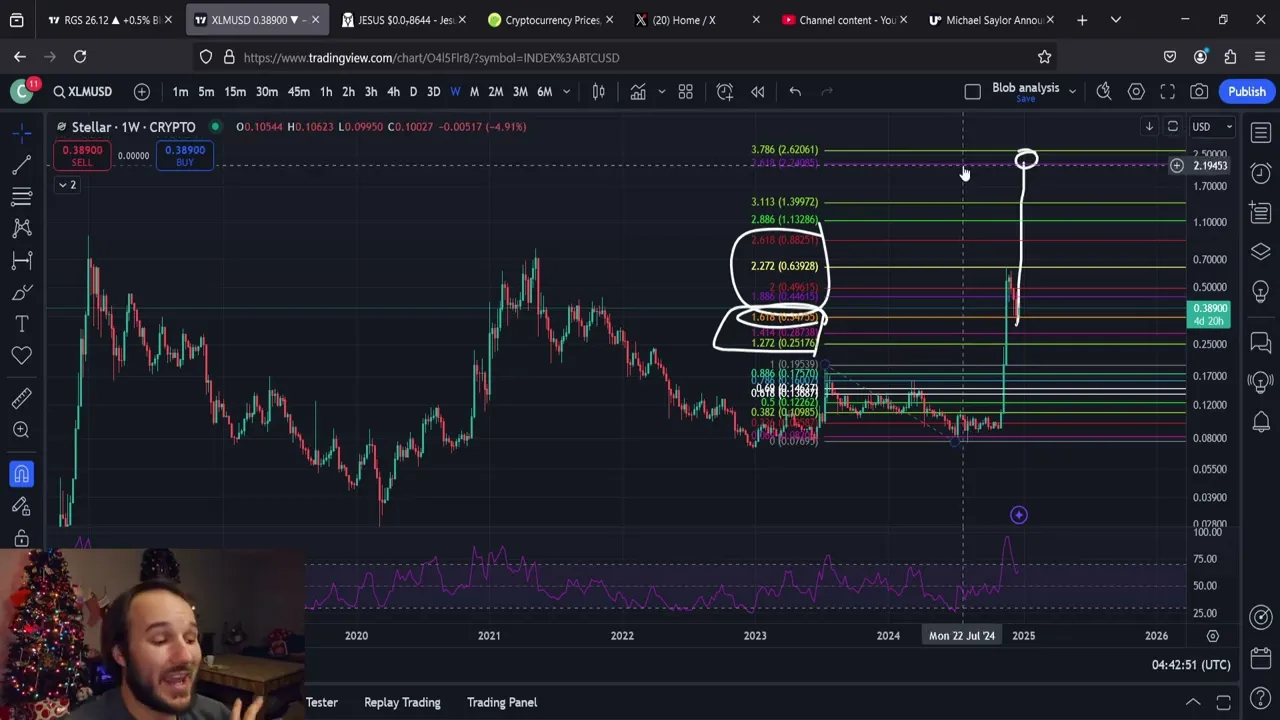The image size is (1280, 720).
Task: Toggle magnet mode for drawings
Action: click(x=21, y=474)
